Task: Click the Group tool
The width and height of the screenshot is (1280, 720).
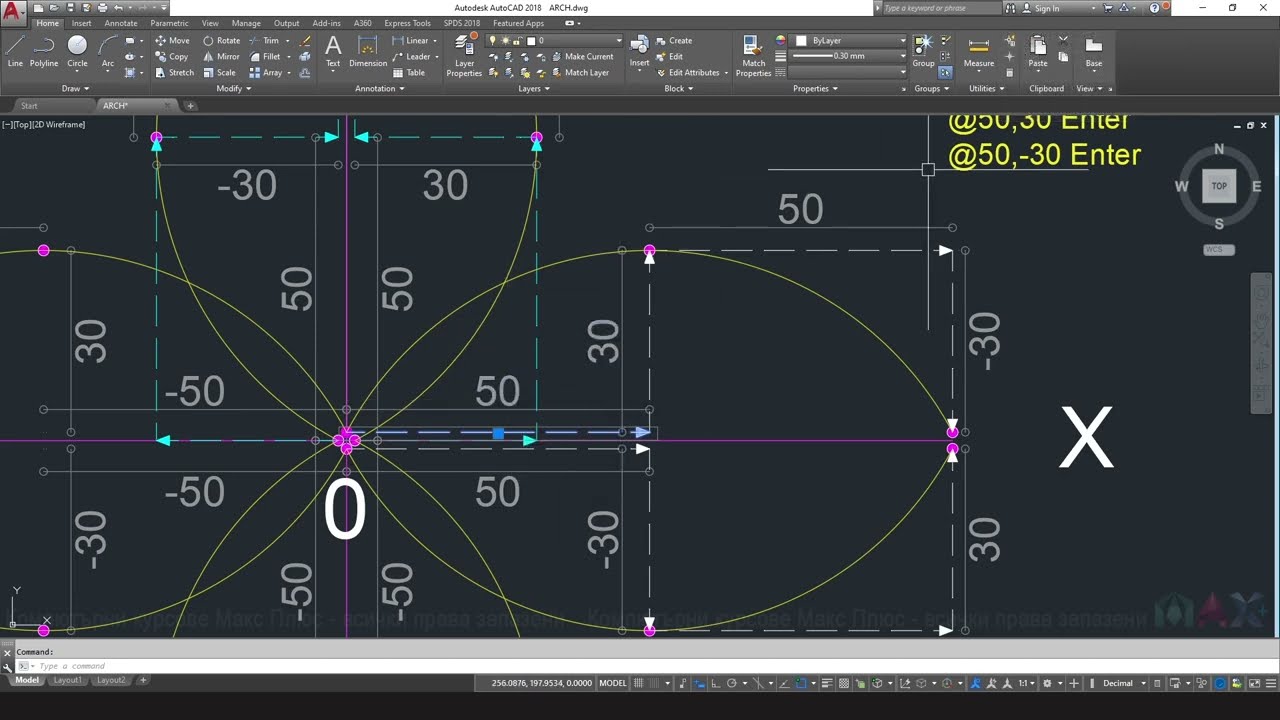Action: click(x=923, y=51)
